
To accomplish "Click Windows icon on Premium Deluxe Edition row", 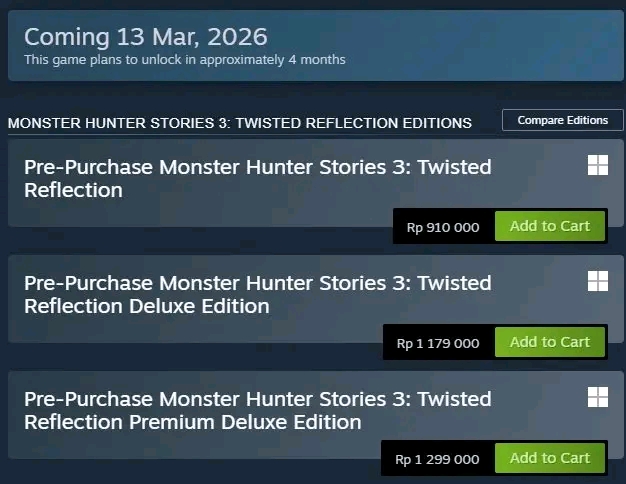I will 598,397.
